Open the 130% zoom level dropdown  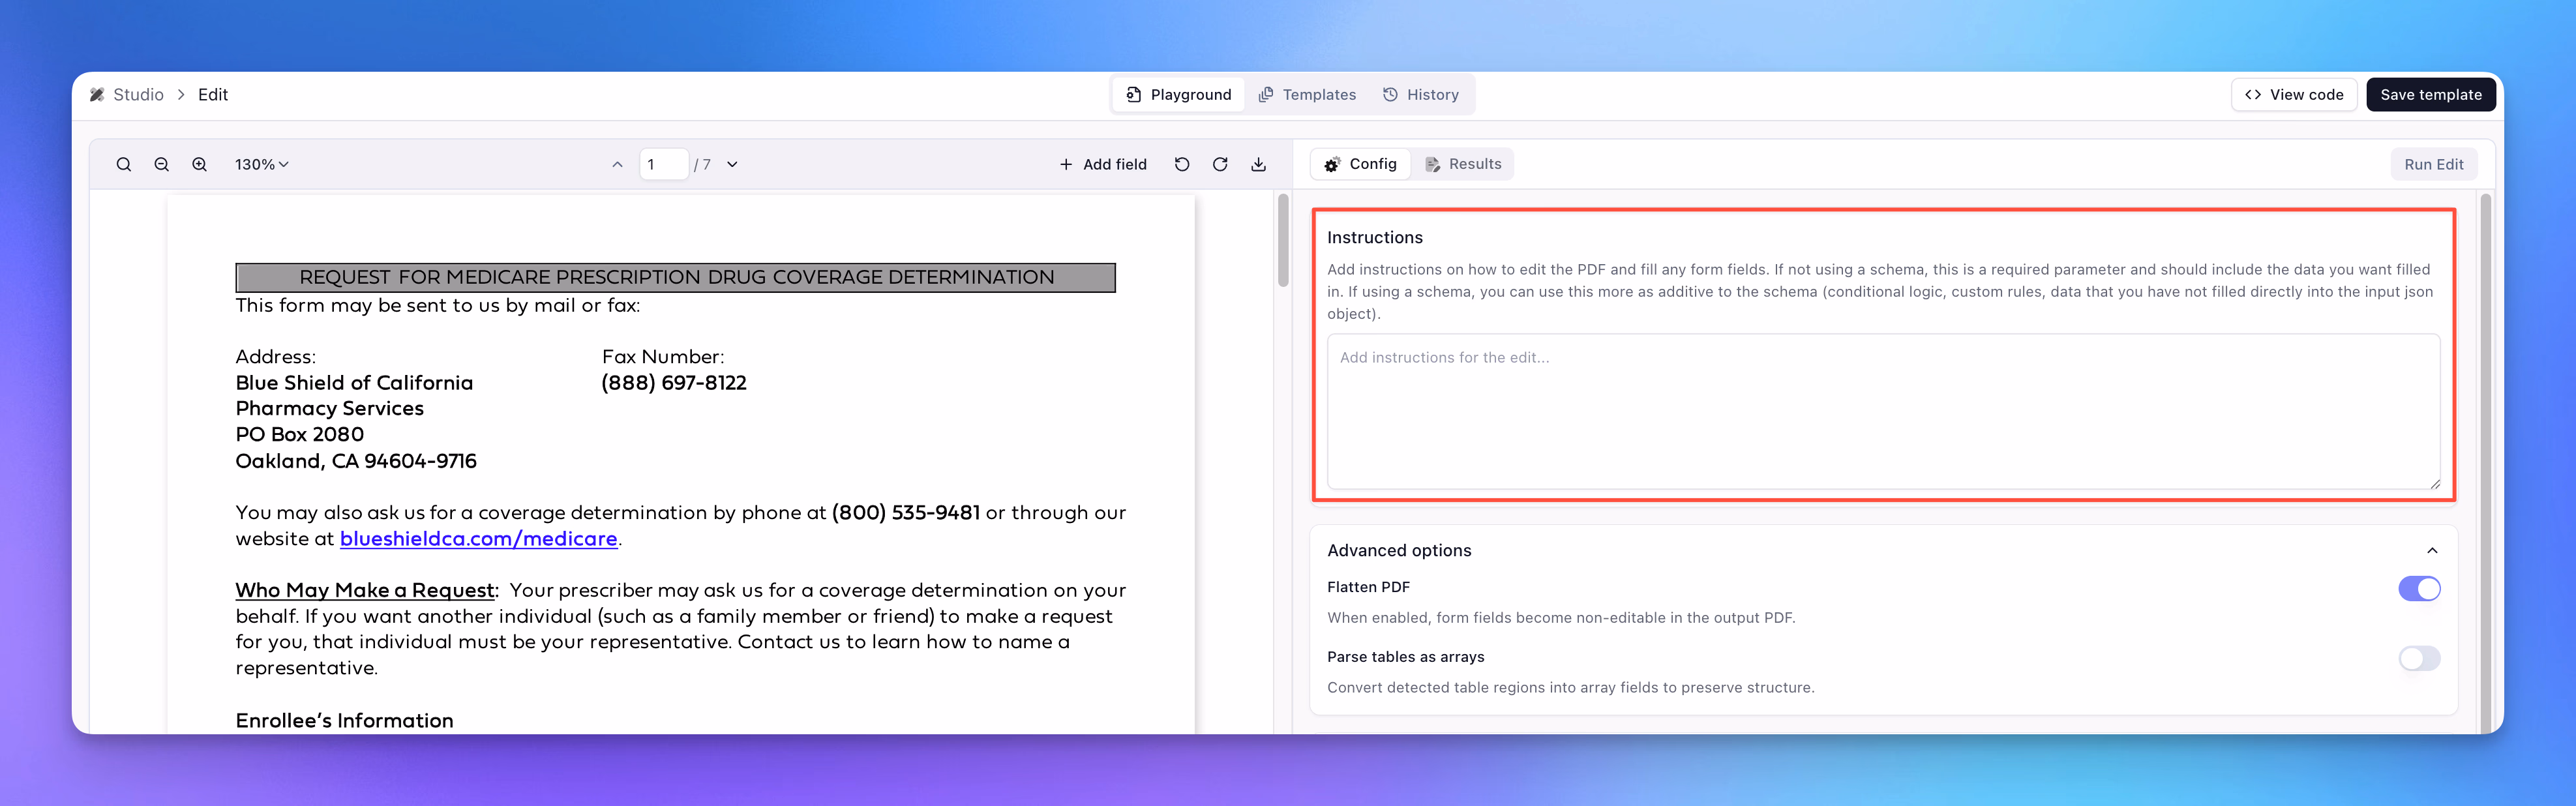[x=261, y=165]
